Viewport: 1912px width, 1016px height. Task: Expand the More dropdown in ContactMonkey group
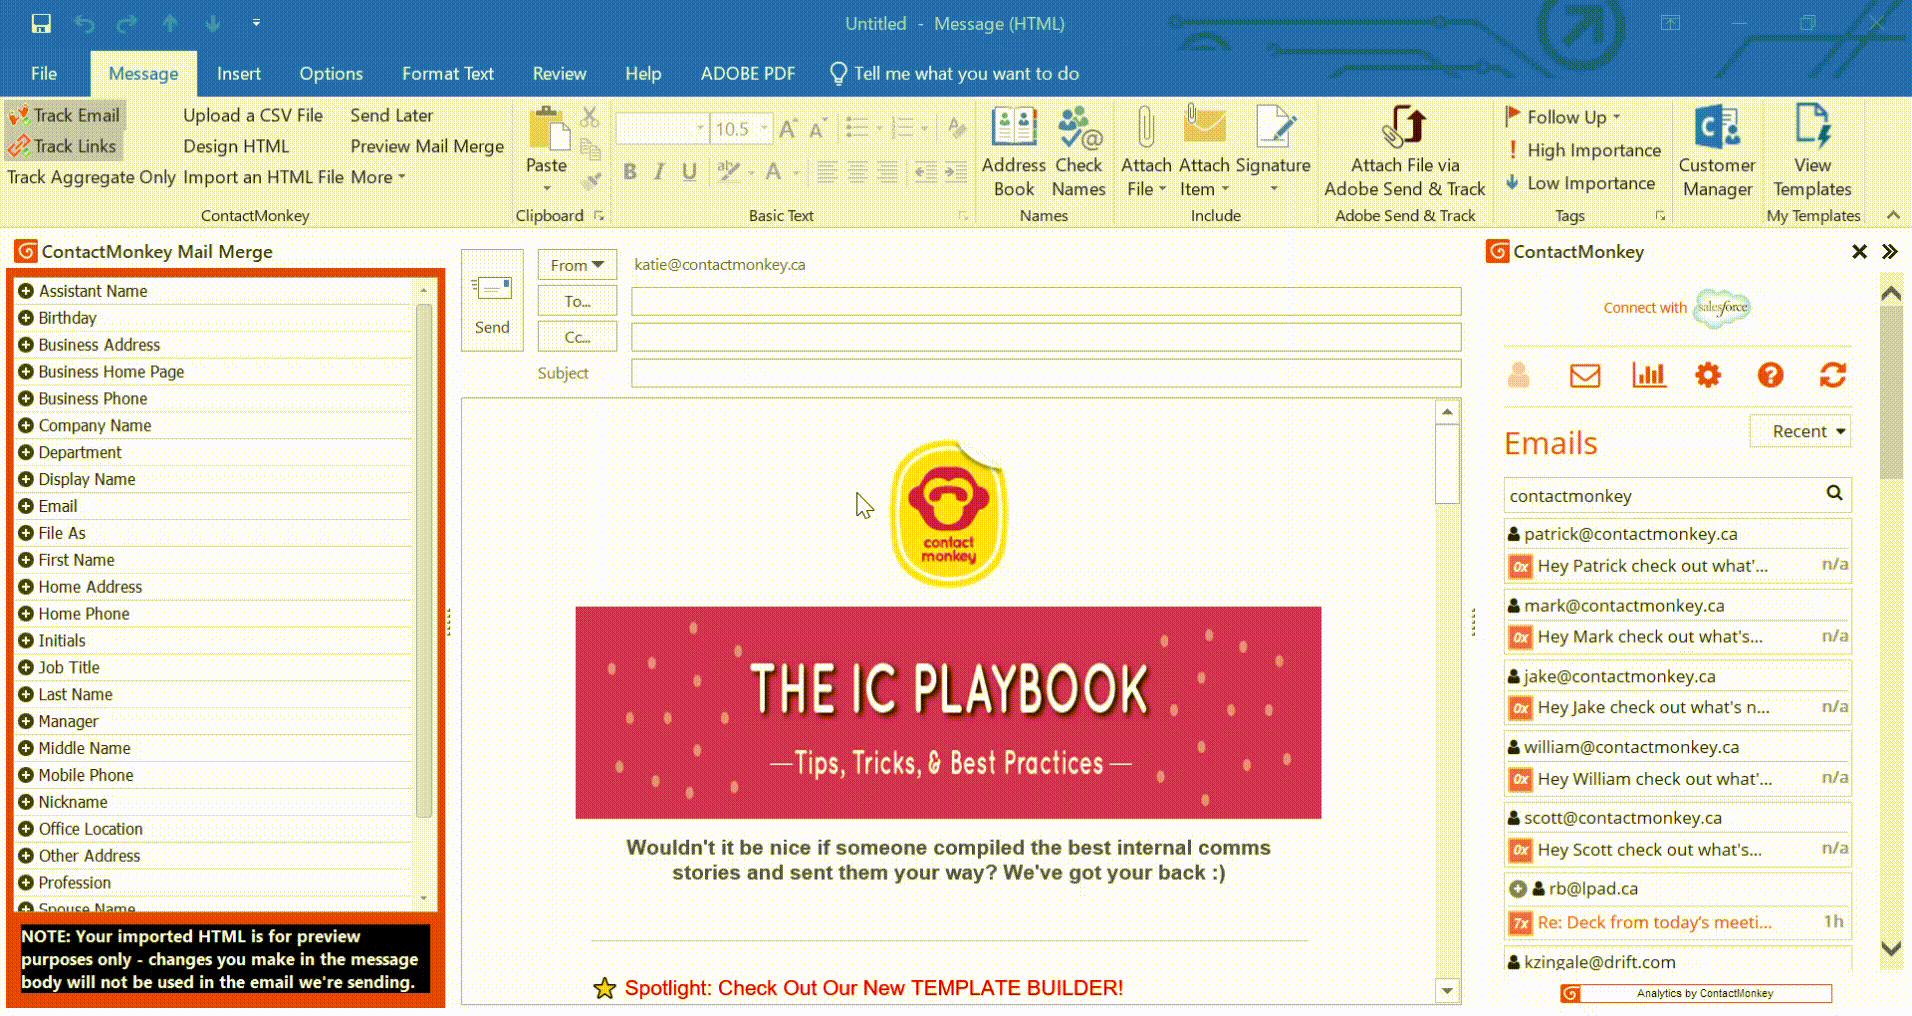click(x=378, y=177)
